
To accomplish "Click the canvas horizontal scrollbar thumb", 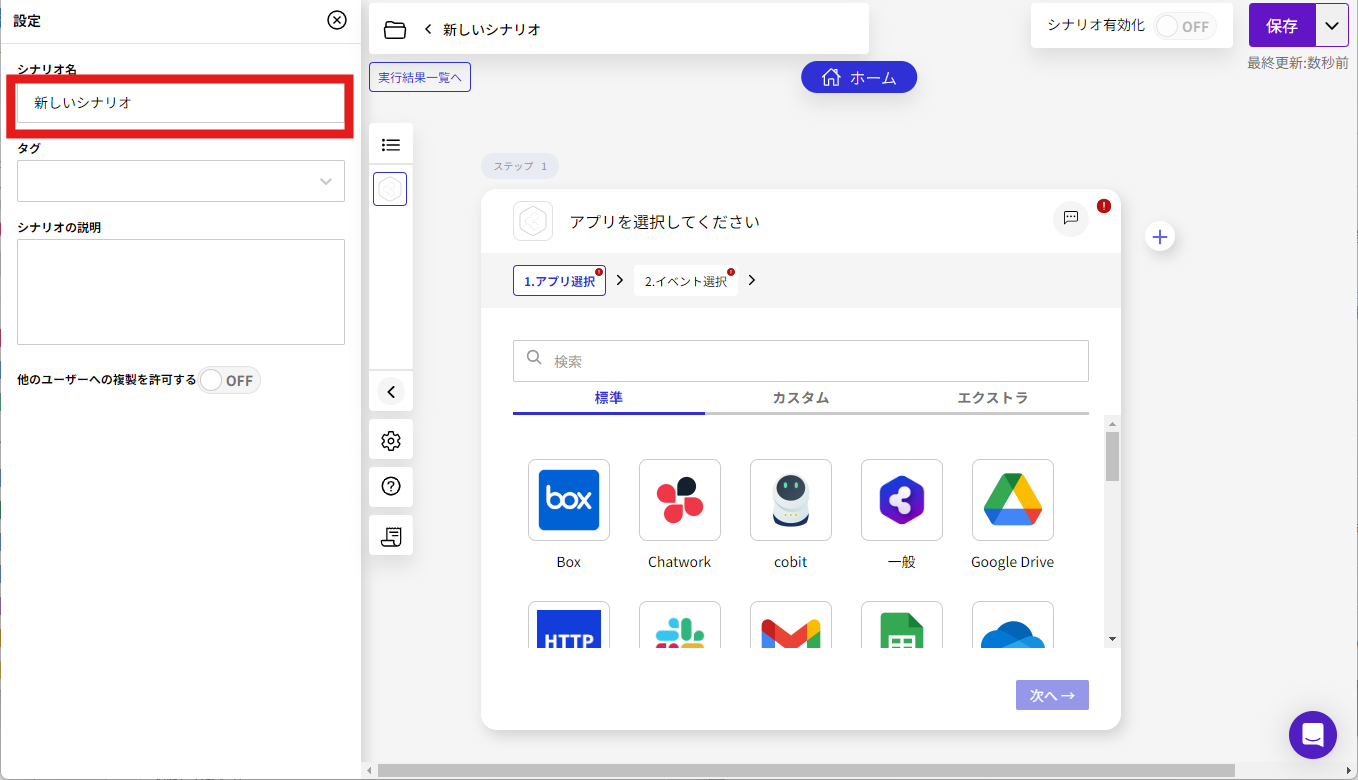I will click(806, 770).
